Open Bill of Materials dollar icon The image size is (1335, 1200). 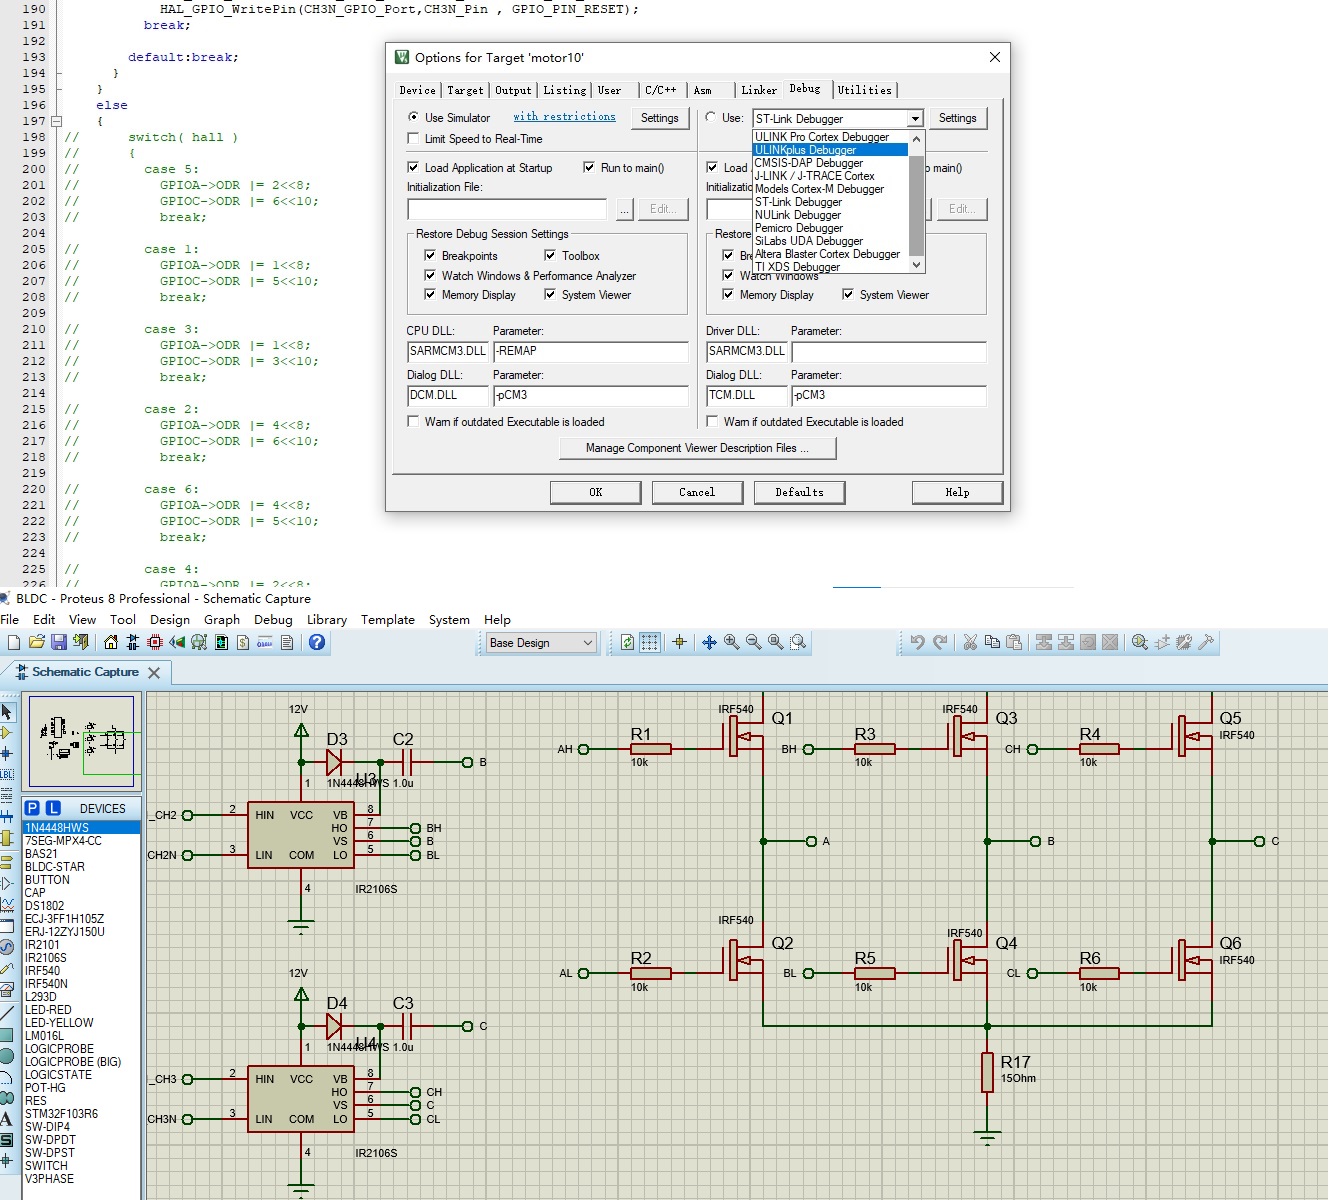pyautogui.click(x=243, y=642)
